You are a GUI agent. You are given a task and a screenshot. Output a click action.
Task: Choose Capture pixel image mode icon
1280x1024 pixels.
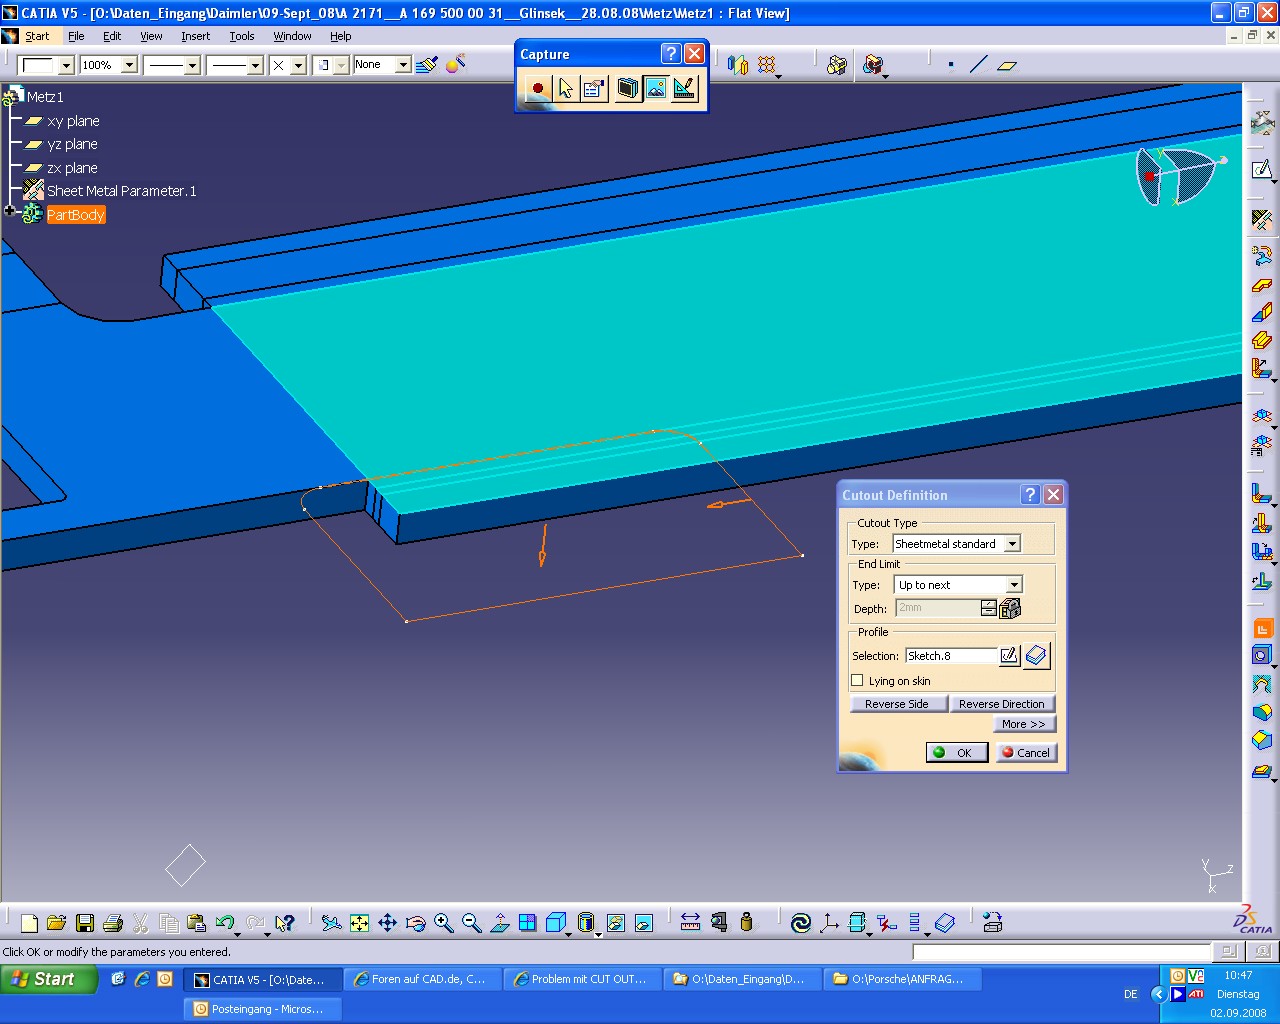pyautogui.click(x=655, y=89)
